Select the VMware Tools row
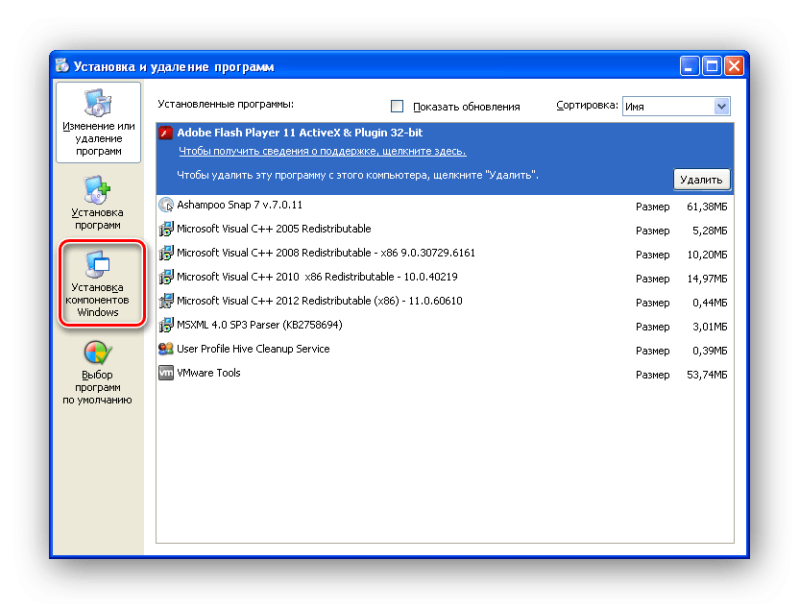The image size is (800, 609). pos(445,373)
